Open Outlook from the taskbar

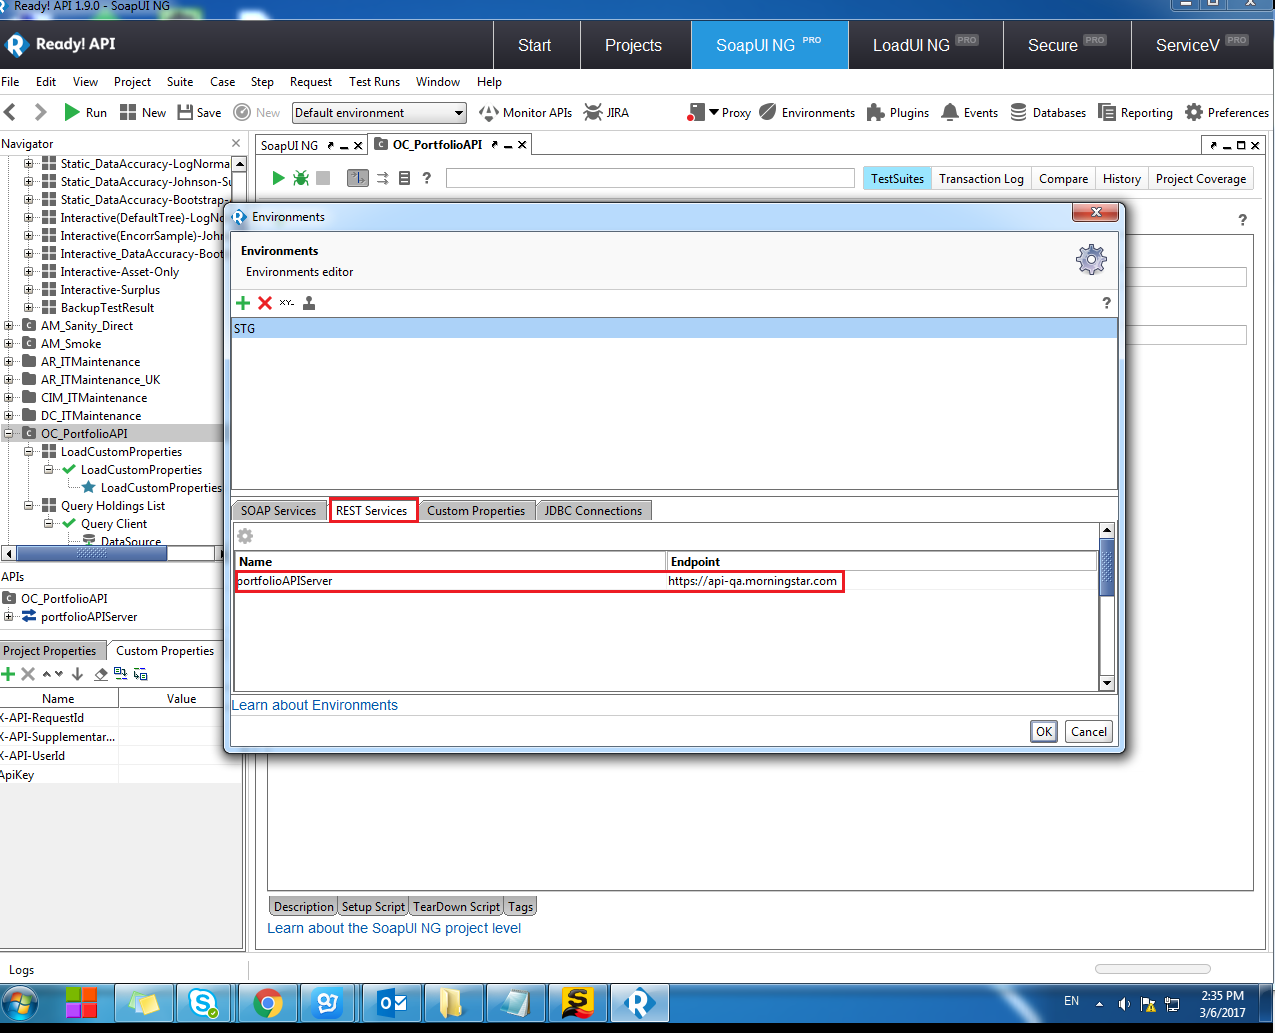(x=392, y=1003)
